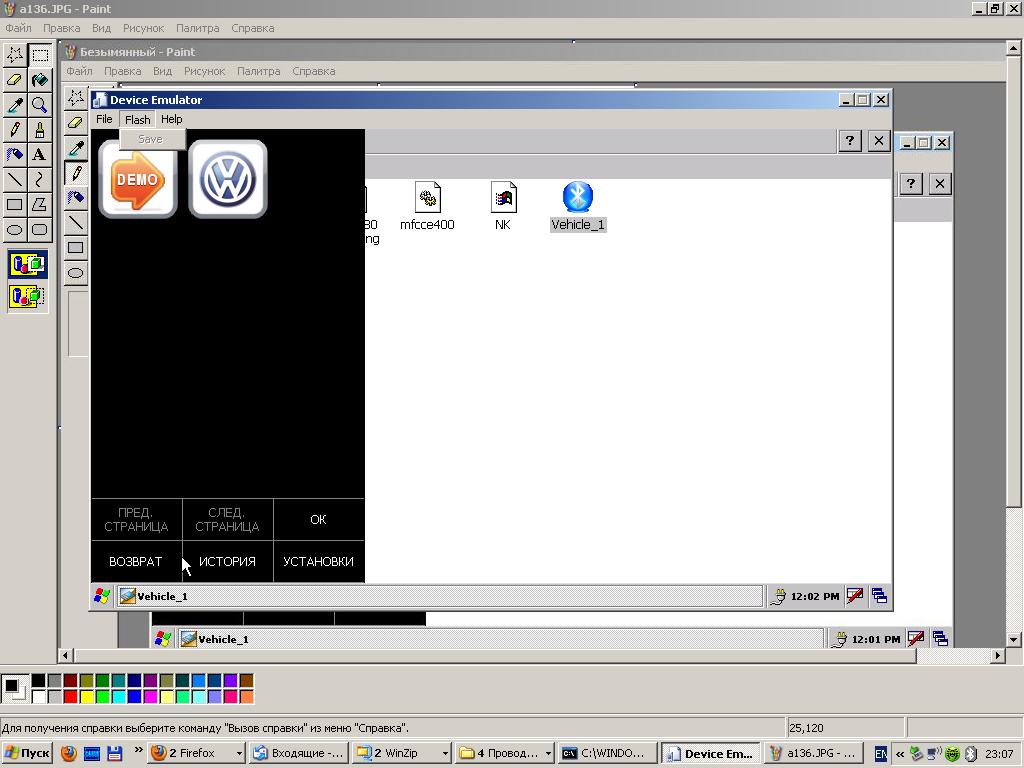Viewport: 1024px width, 768px height.
Task: Open the Volkswagen logo icon
Action: (x=228, y=180)
